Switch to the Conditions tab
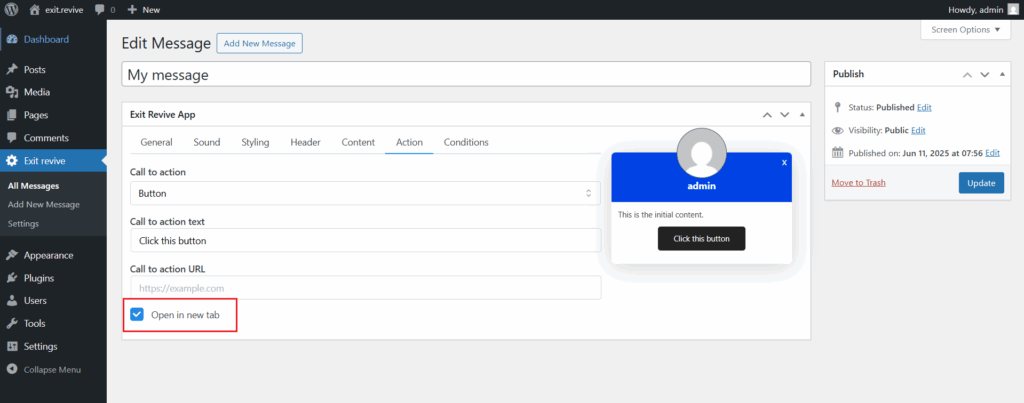Viewport: 1024px width, 403px height. click(x=466, y=142)
